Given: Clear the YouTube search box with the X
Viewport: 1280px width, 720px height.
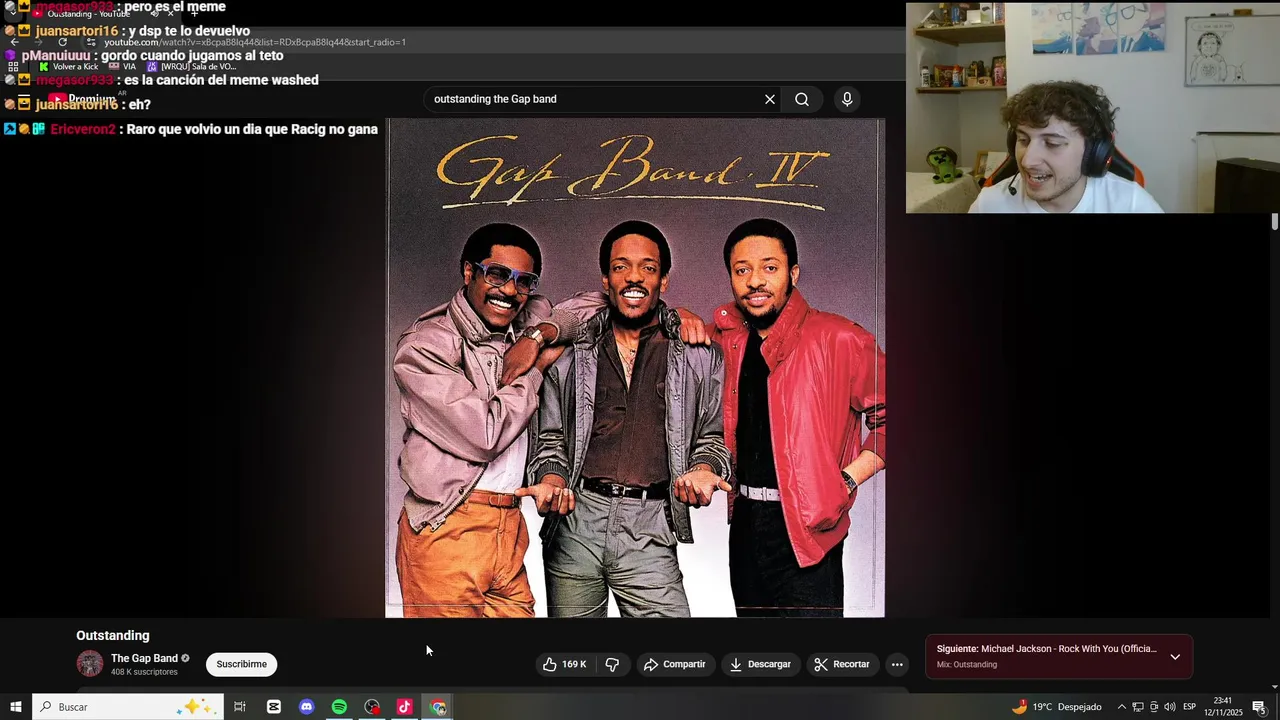Looking at the screenshot, I should pos(770,99).
